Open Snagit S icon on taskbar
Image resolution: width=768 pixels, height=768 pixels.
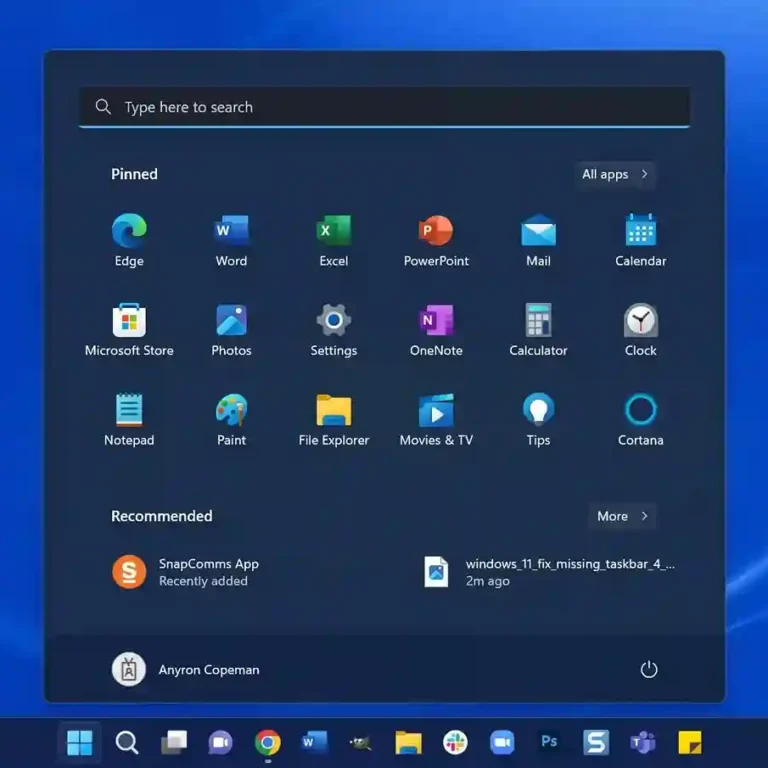(x=596, y=742)
